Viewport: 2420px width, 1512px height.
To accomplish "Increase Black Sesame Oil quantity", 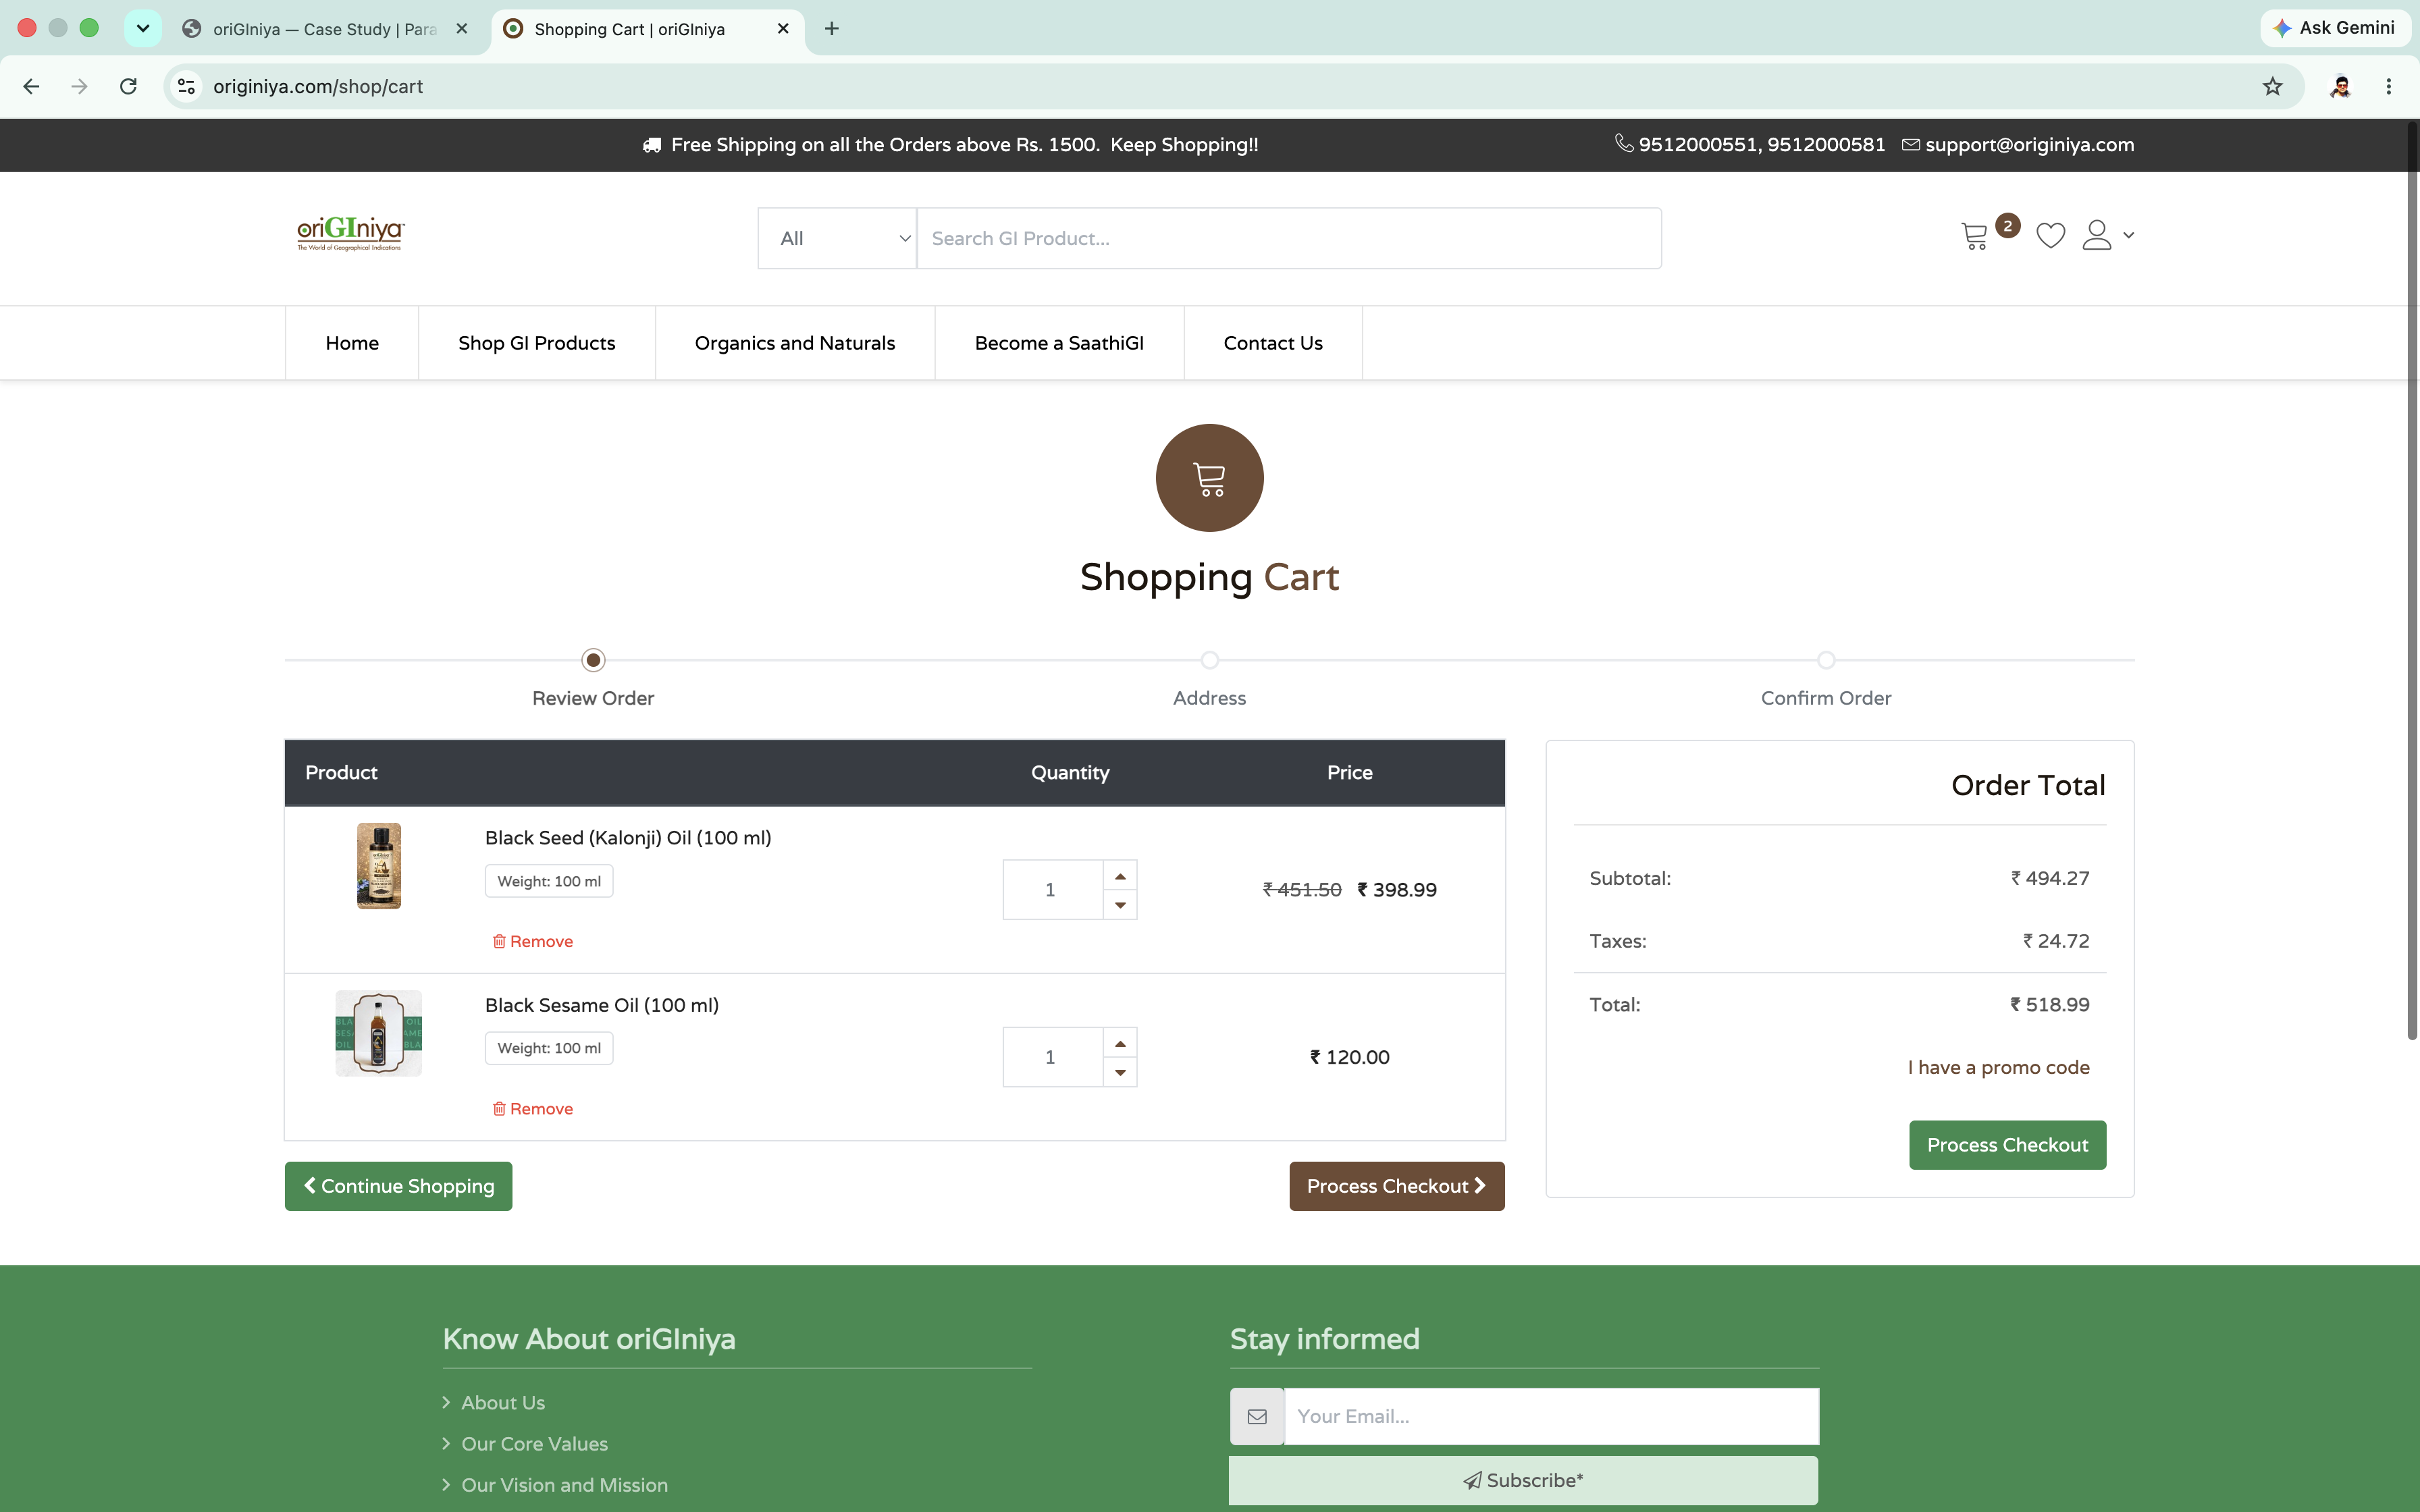I will pyautogui.click(x=1120, y=1043).
